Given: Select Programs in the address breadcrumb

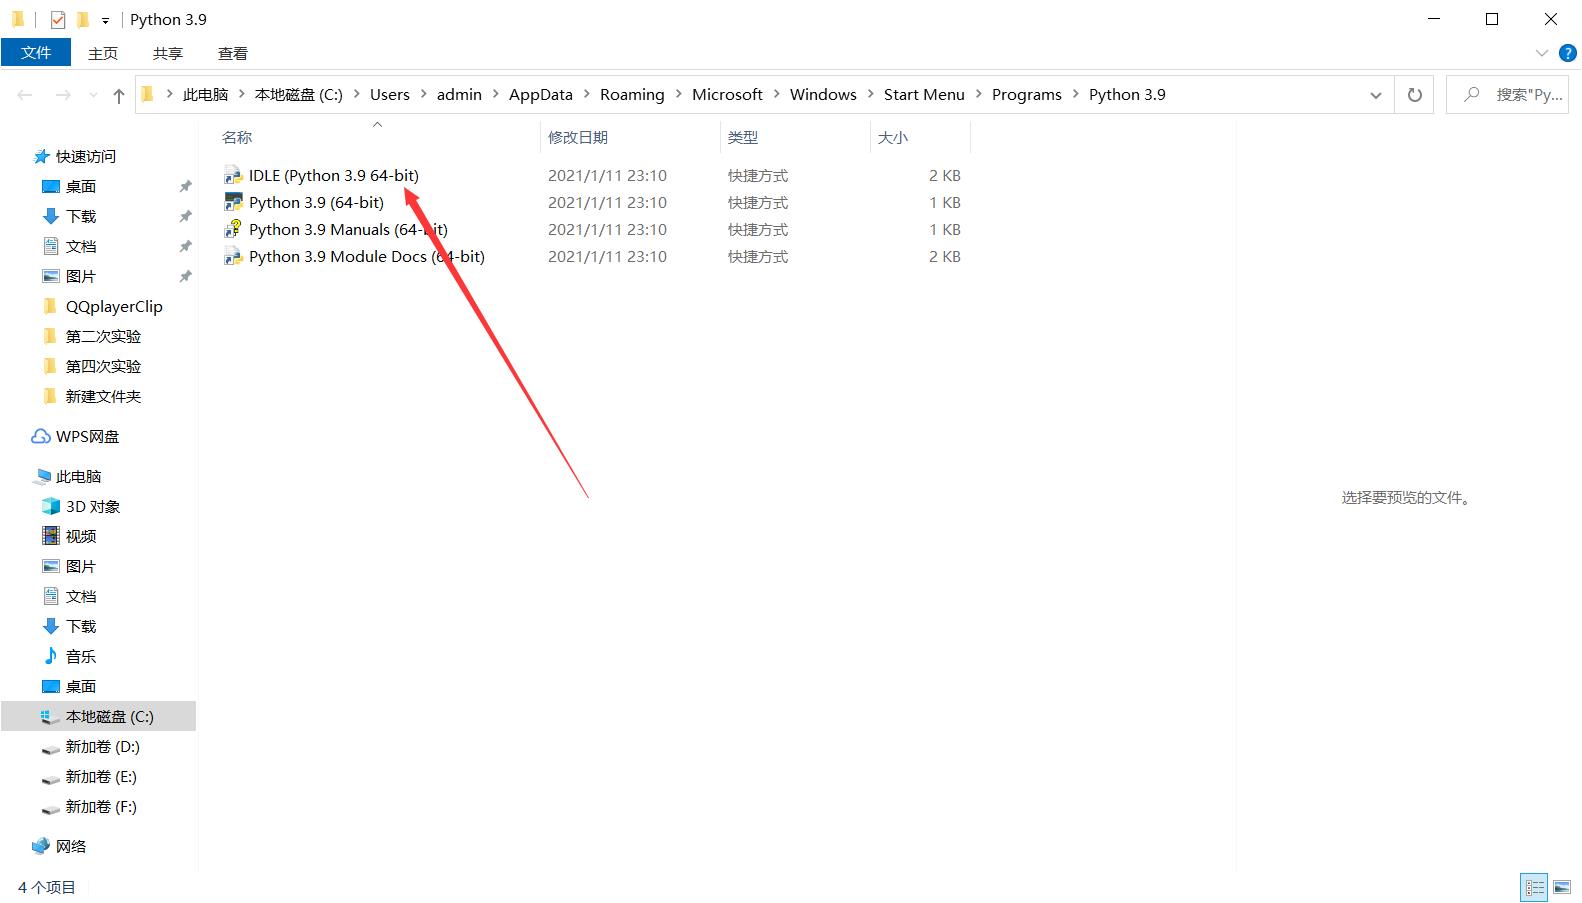Looking at the screenshot, I should [x=1027, y=95].
